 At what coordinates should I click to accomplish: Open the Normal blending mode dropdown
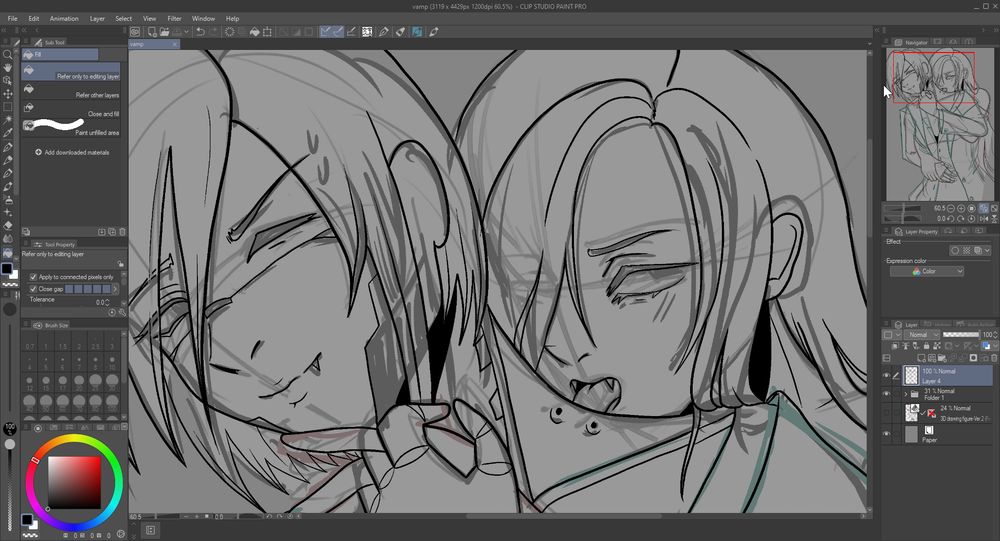[x=922, y=335]
